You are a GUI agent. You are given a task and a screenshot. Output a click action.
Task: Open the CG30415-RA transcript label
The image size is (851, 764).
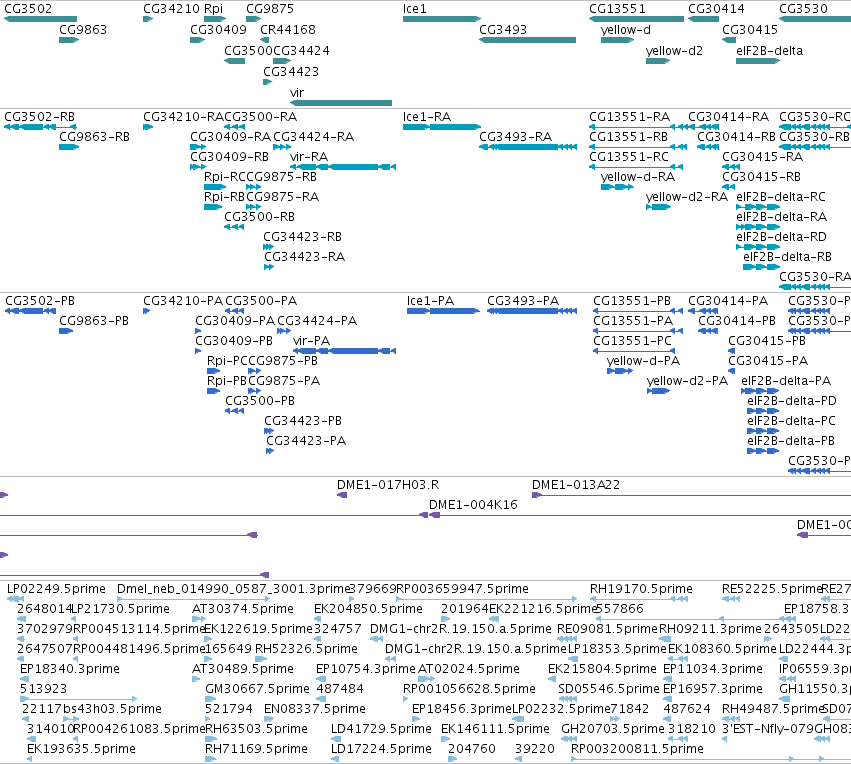762,157
